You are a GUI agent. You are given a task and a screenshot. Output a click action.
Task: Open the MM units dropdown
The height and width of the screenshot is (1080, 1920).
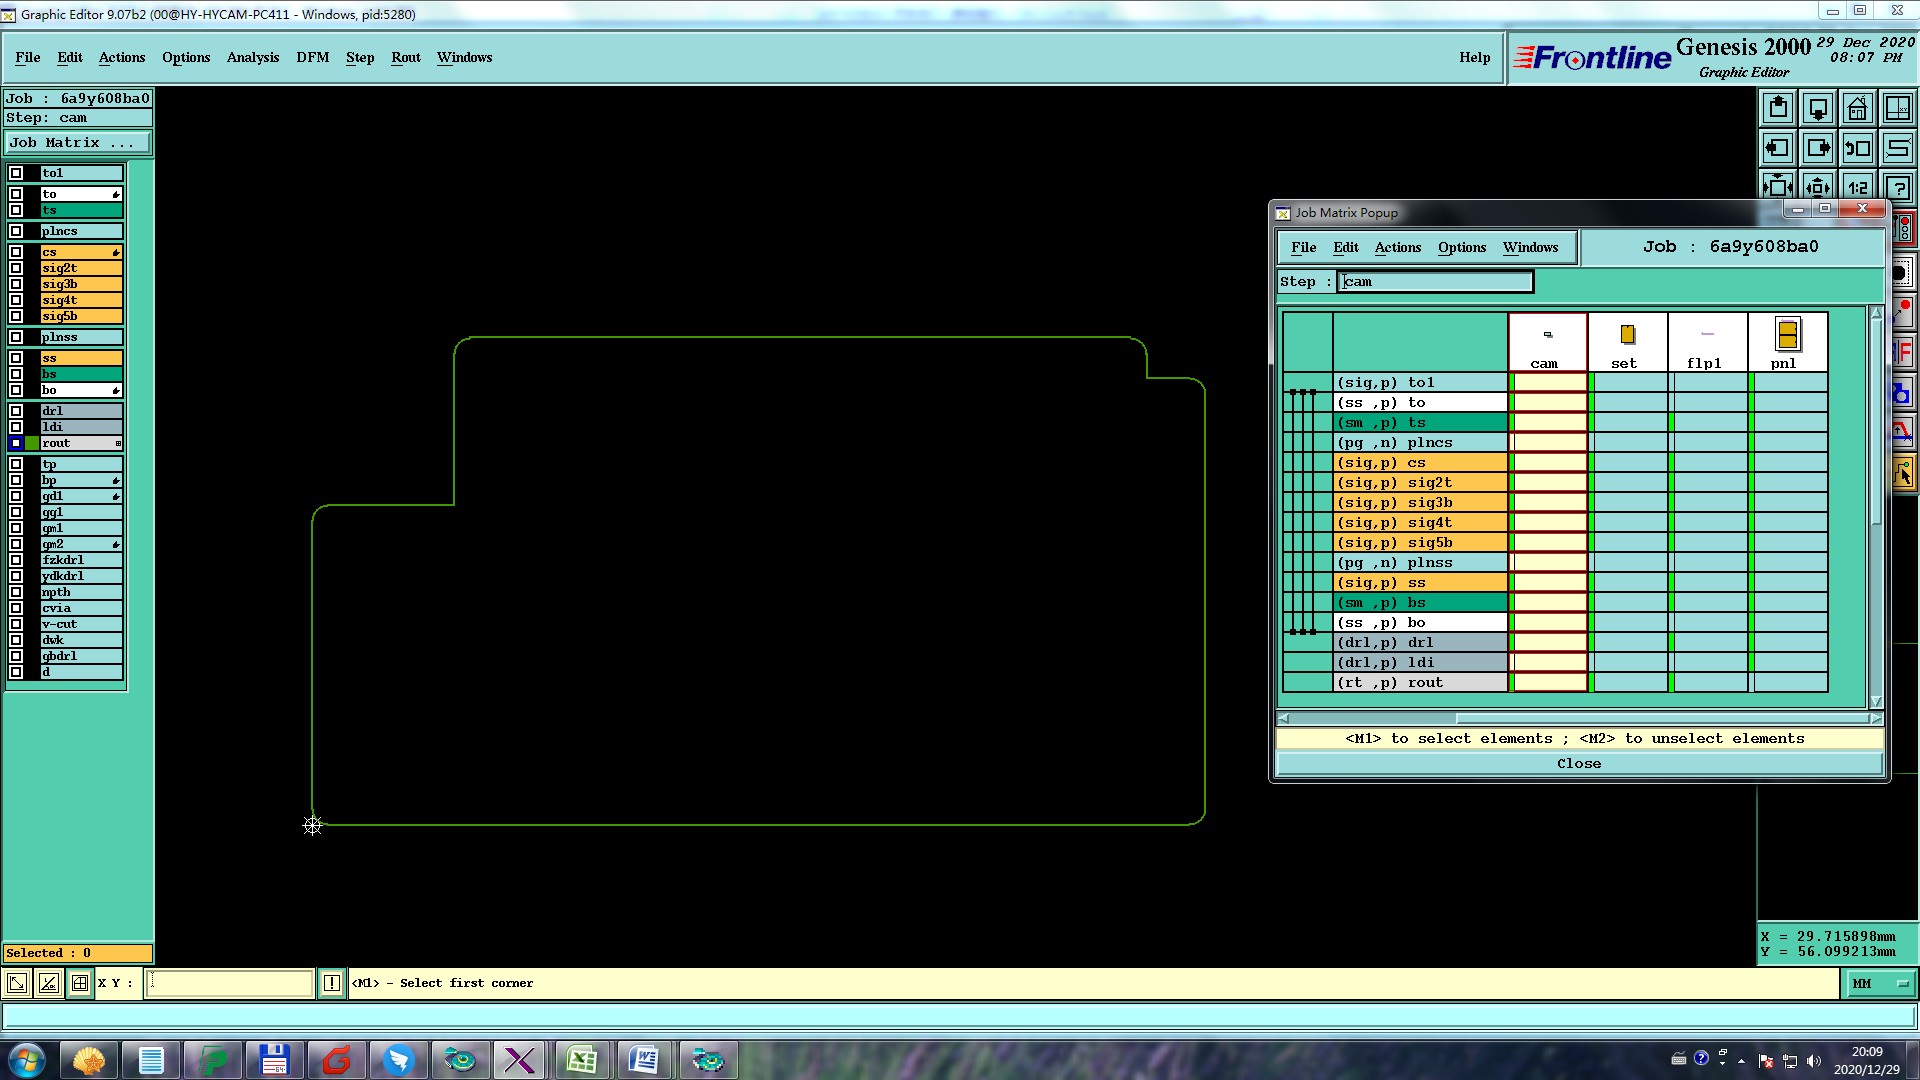[x=1880, y=984]
